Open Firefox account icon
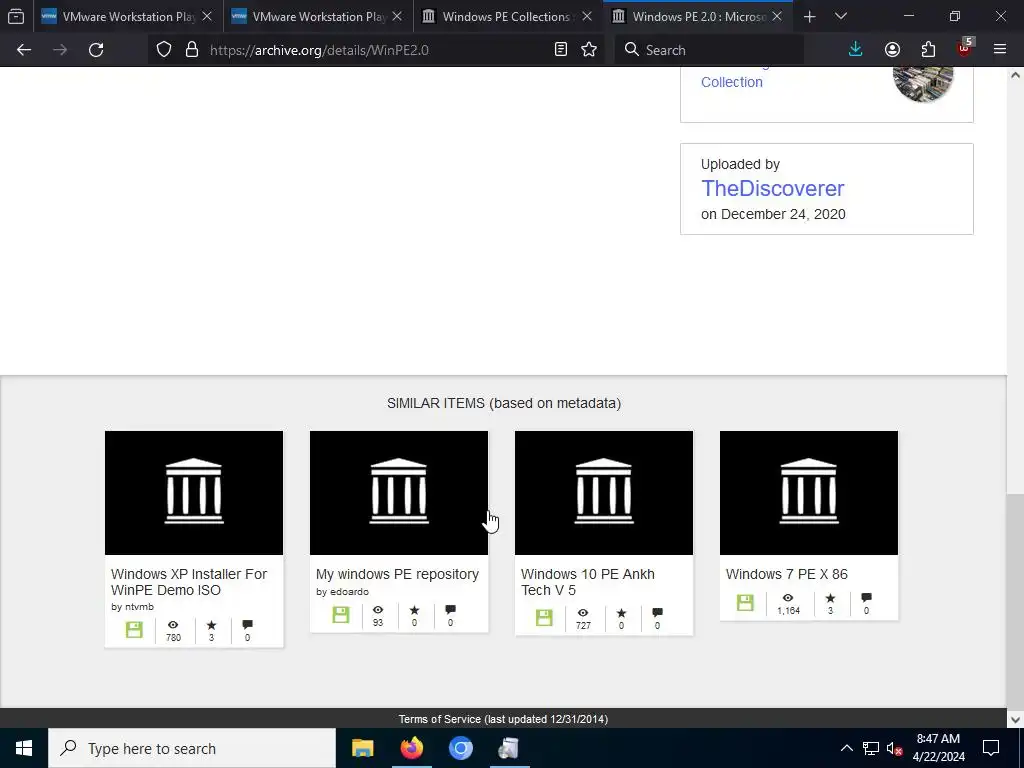This screenshot has width=1024, height=768. click(892, 50)
